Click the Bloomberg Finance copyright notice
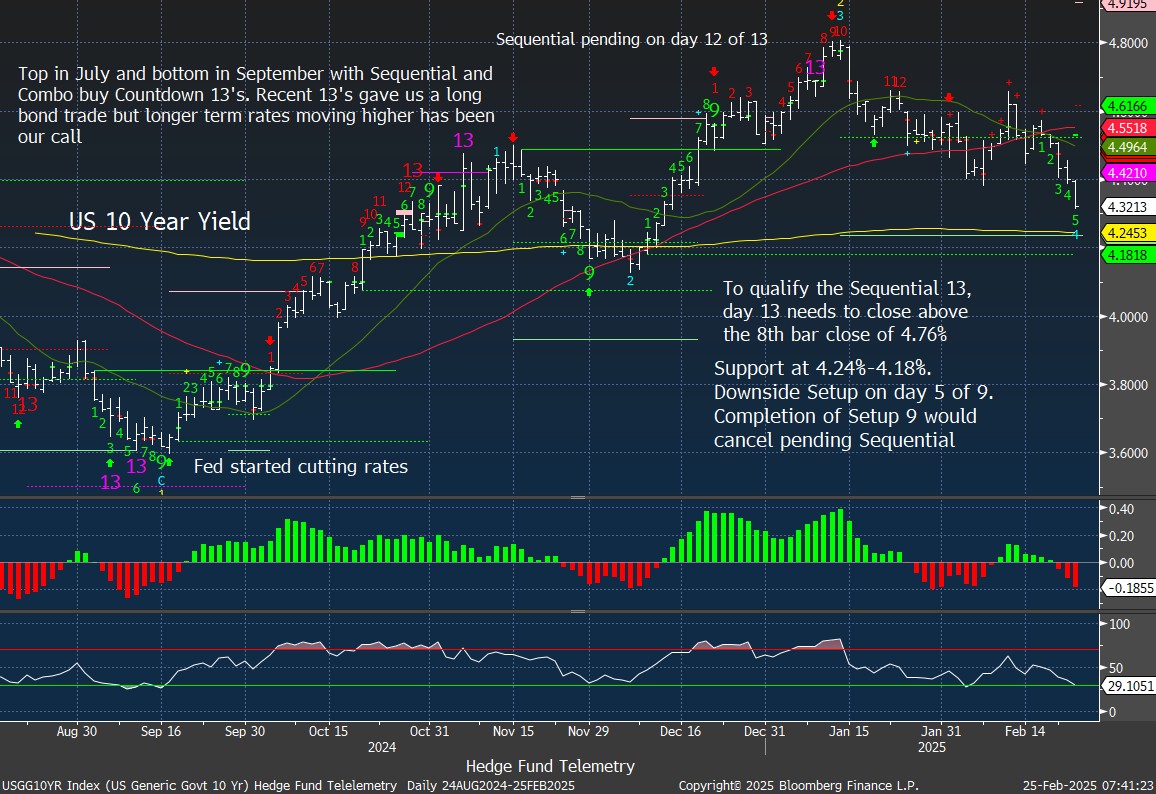This screenshot has height=794, width=1156. pyautogui.click(x=798, y=786)
